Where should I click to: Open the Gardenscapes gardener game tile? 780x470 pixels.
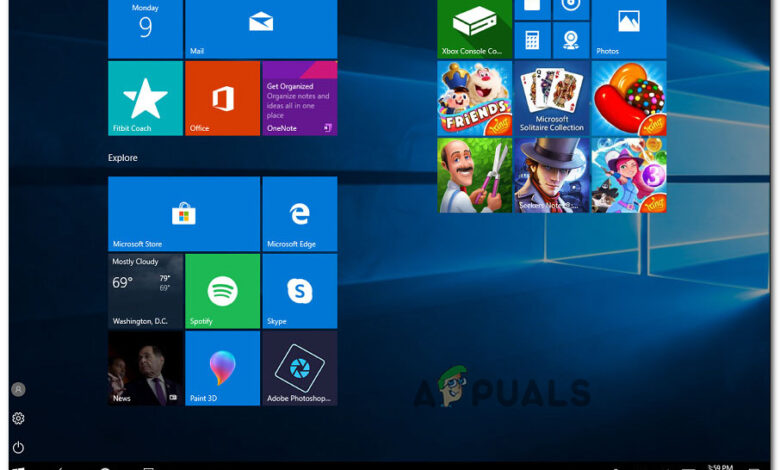tap(475, 175)
